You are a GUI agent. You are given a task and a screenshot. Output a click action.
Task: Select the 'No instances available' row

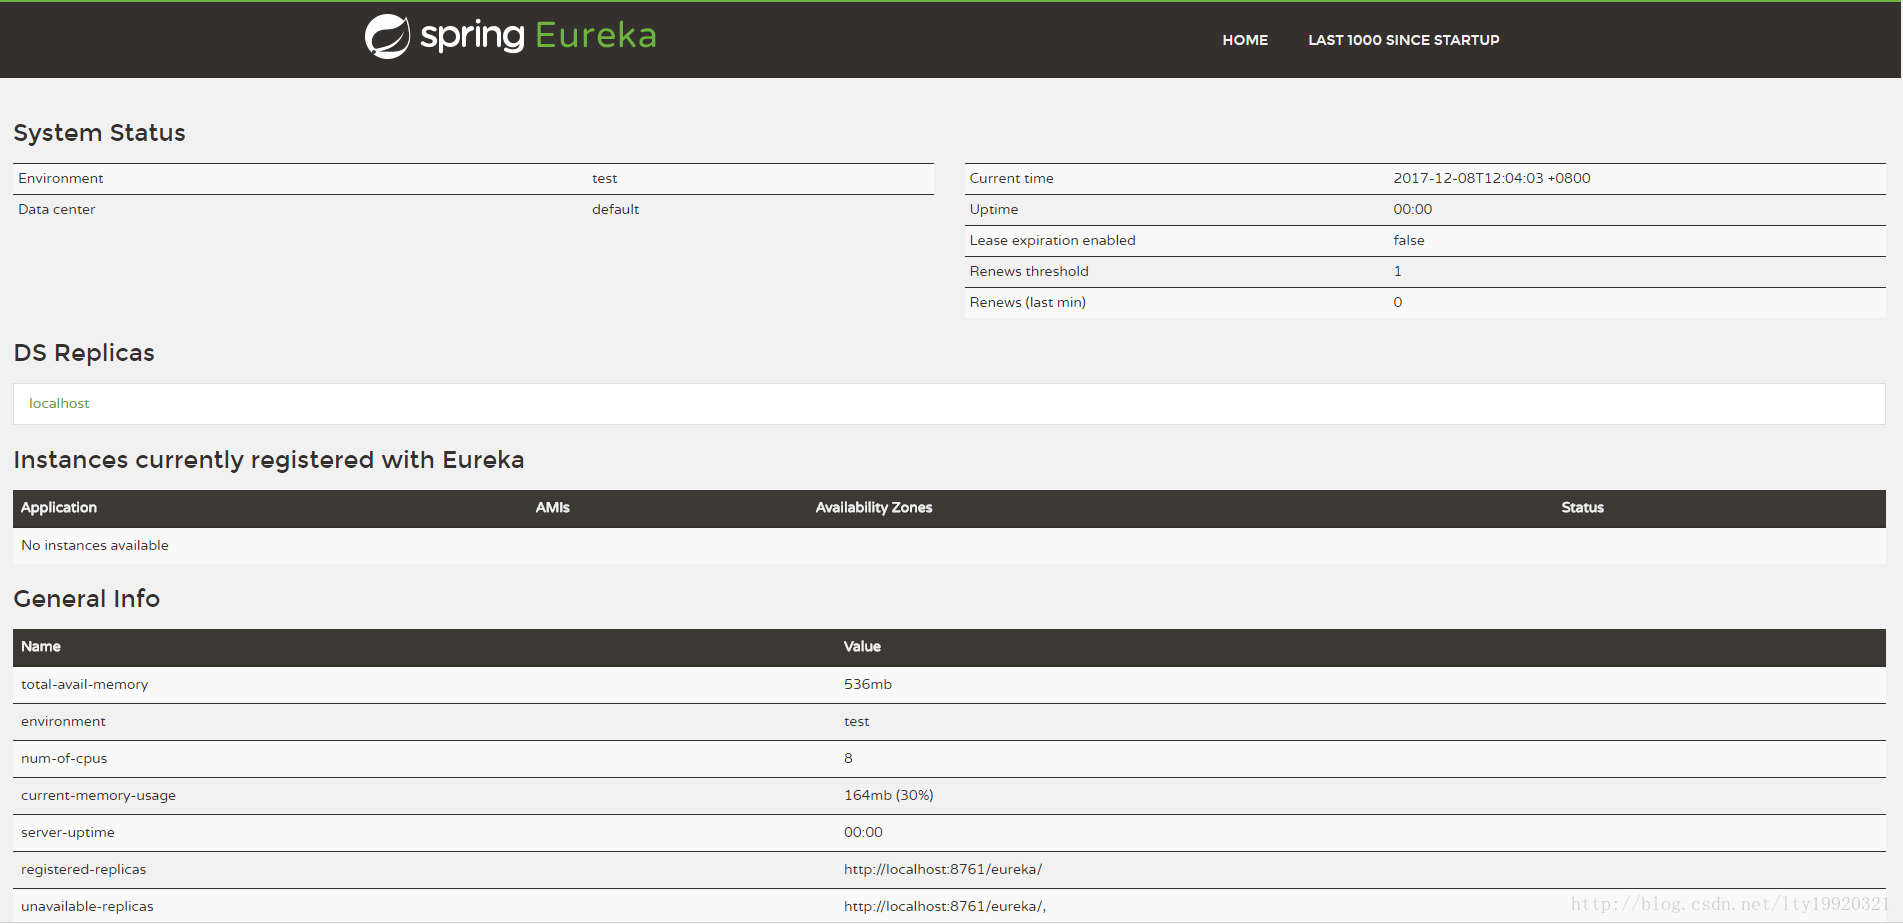click(x=949, y=546)
